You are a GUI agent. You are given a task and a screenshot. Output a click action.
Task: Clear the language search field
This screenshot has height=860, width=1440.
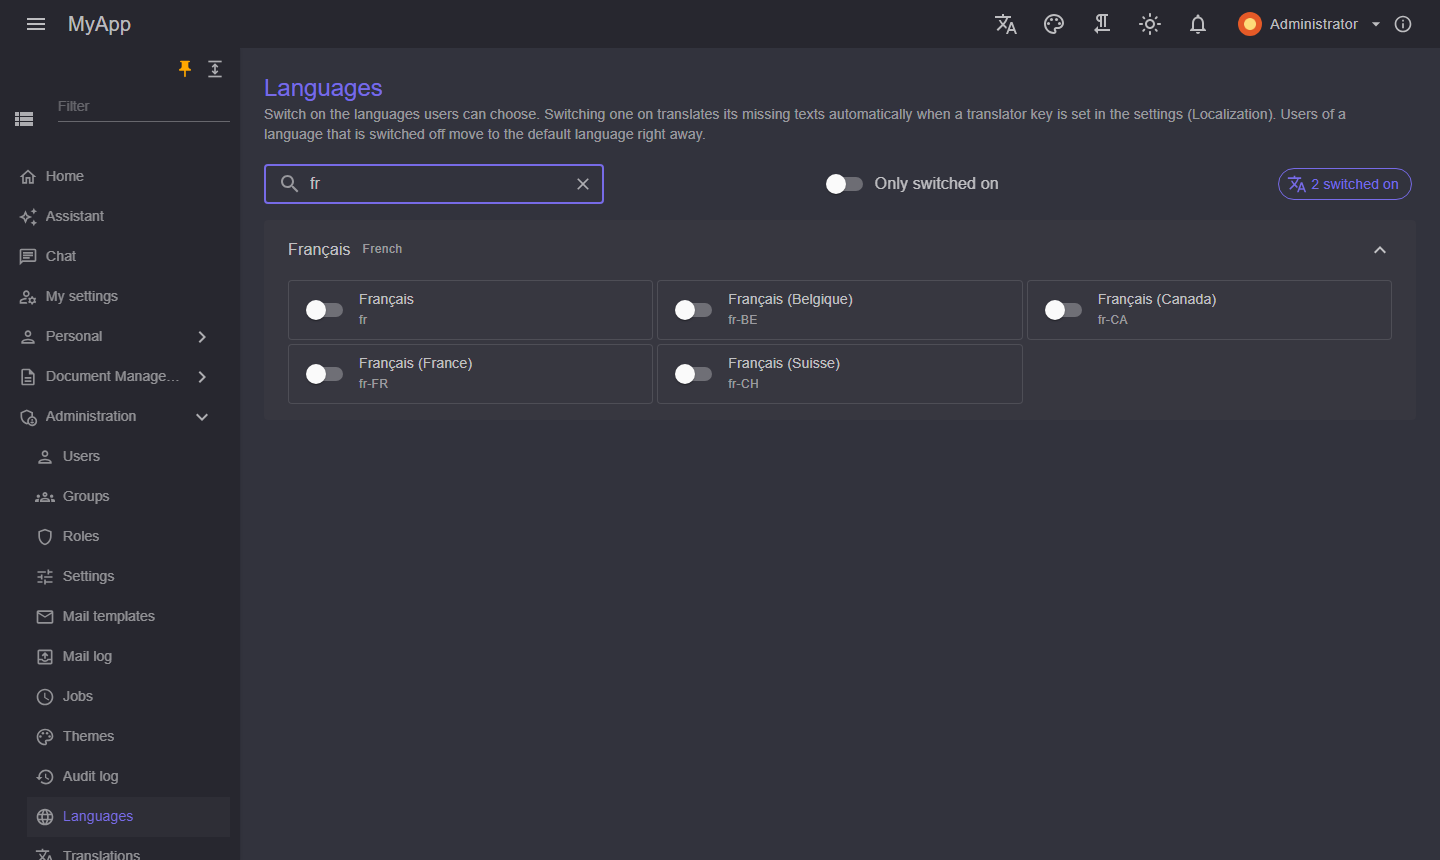(x=583, y=184)
